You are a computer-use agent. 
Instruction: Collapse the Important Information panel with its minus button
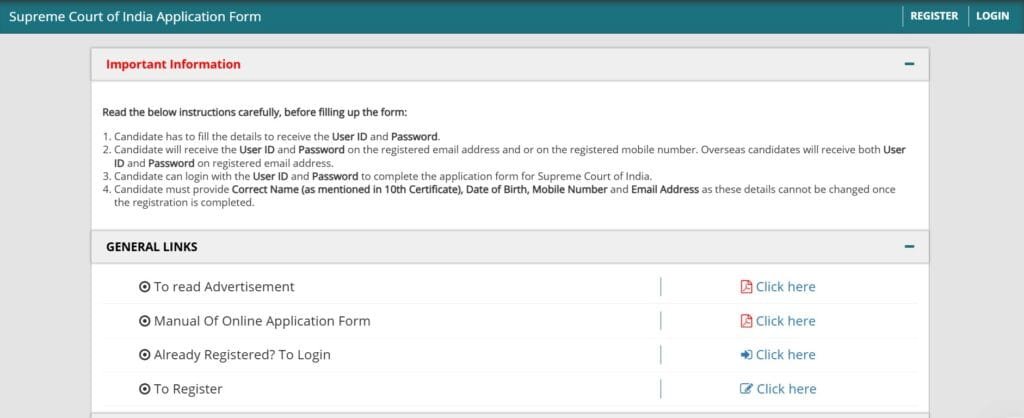pos(909,64)
